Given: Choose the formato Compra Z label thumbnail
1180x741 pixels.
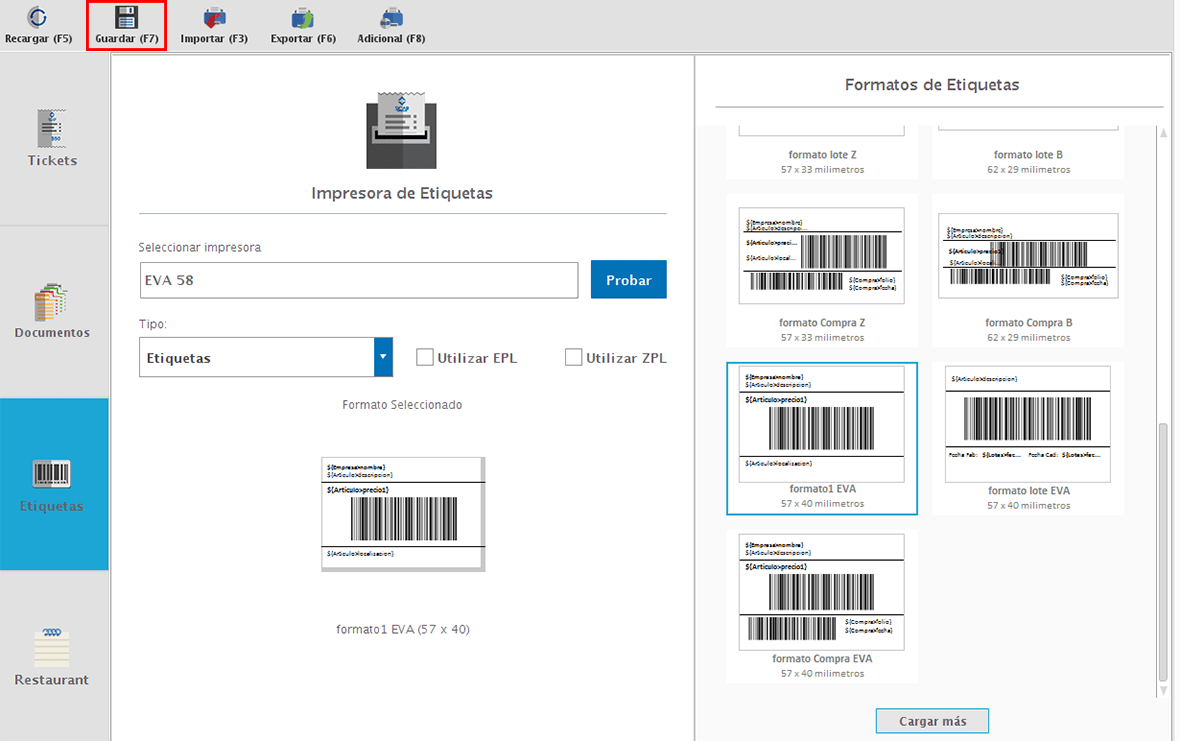Looking at the screenshot, I should [x=821, y=256].
